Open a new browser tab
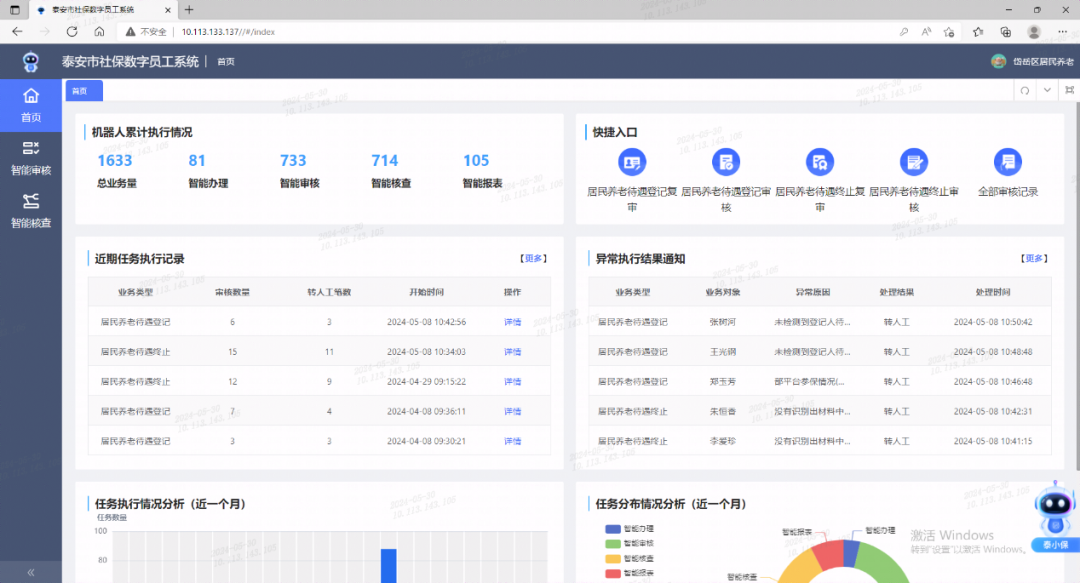This screenshot has width=1080, height=583. (189, 10)
